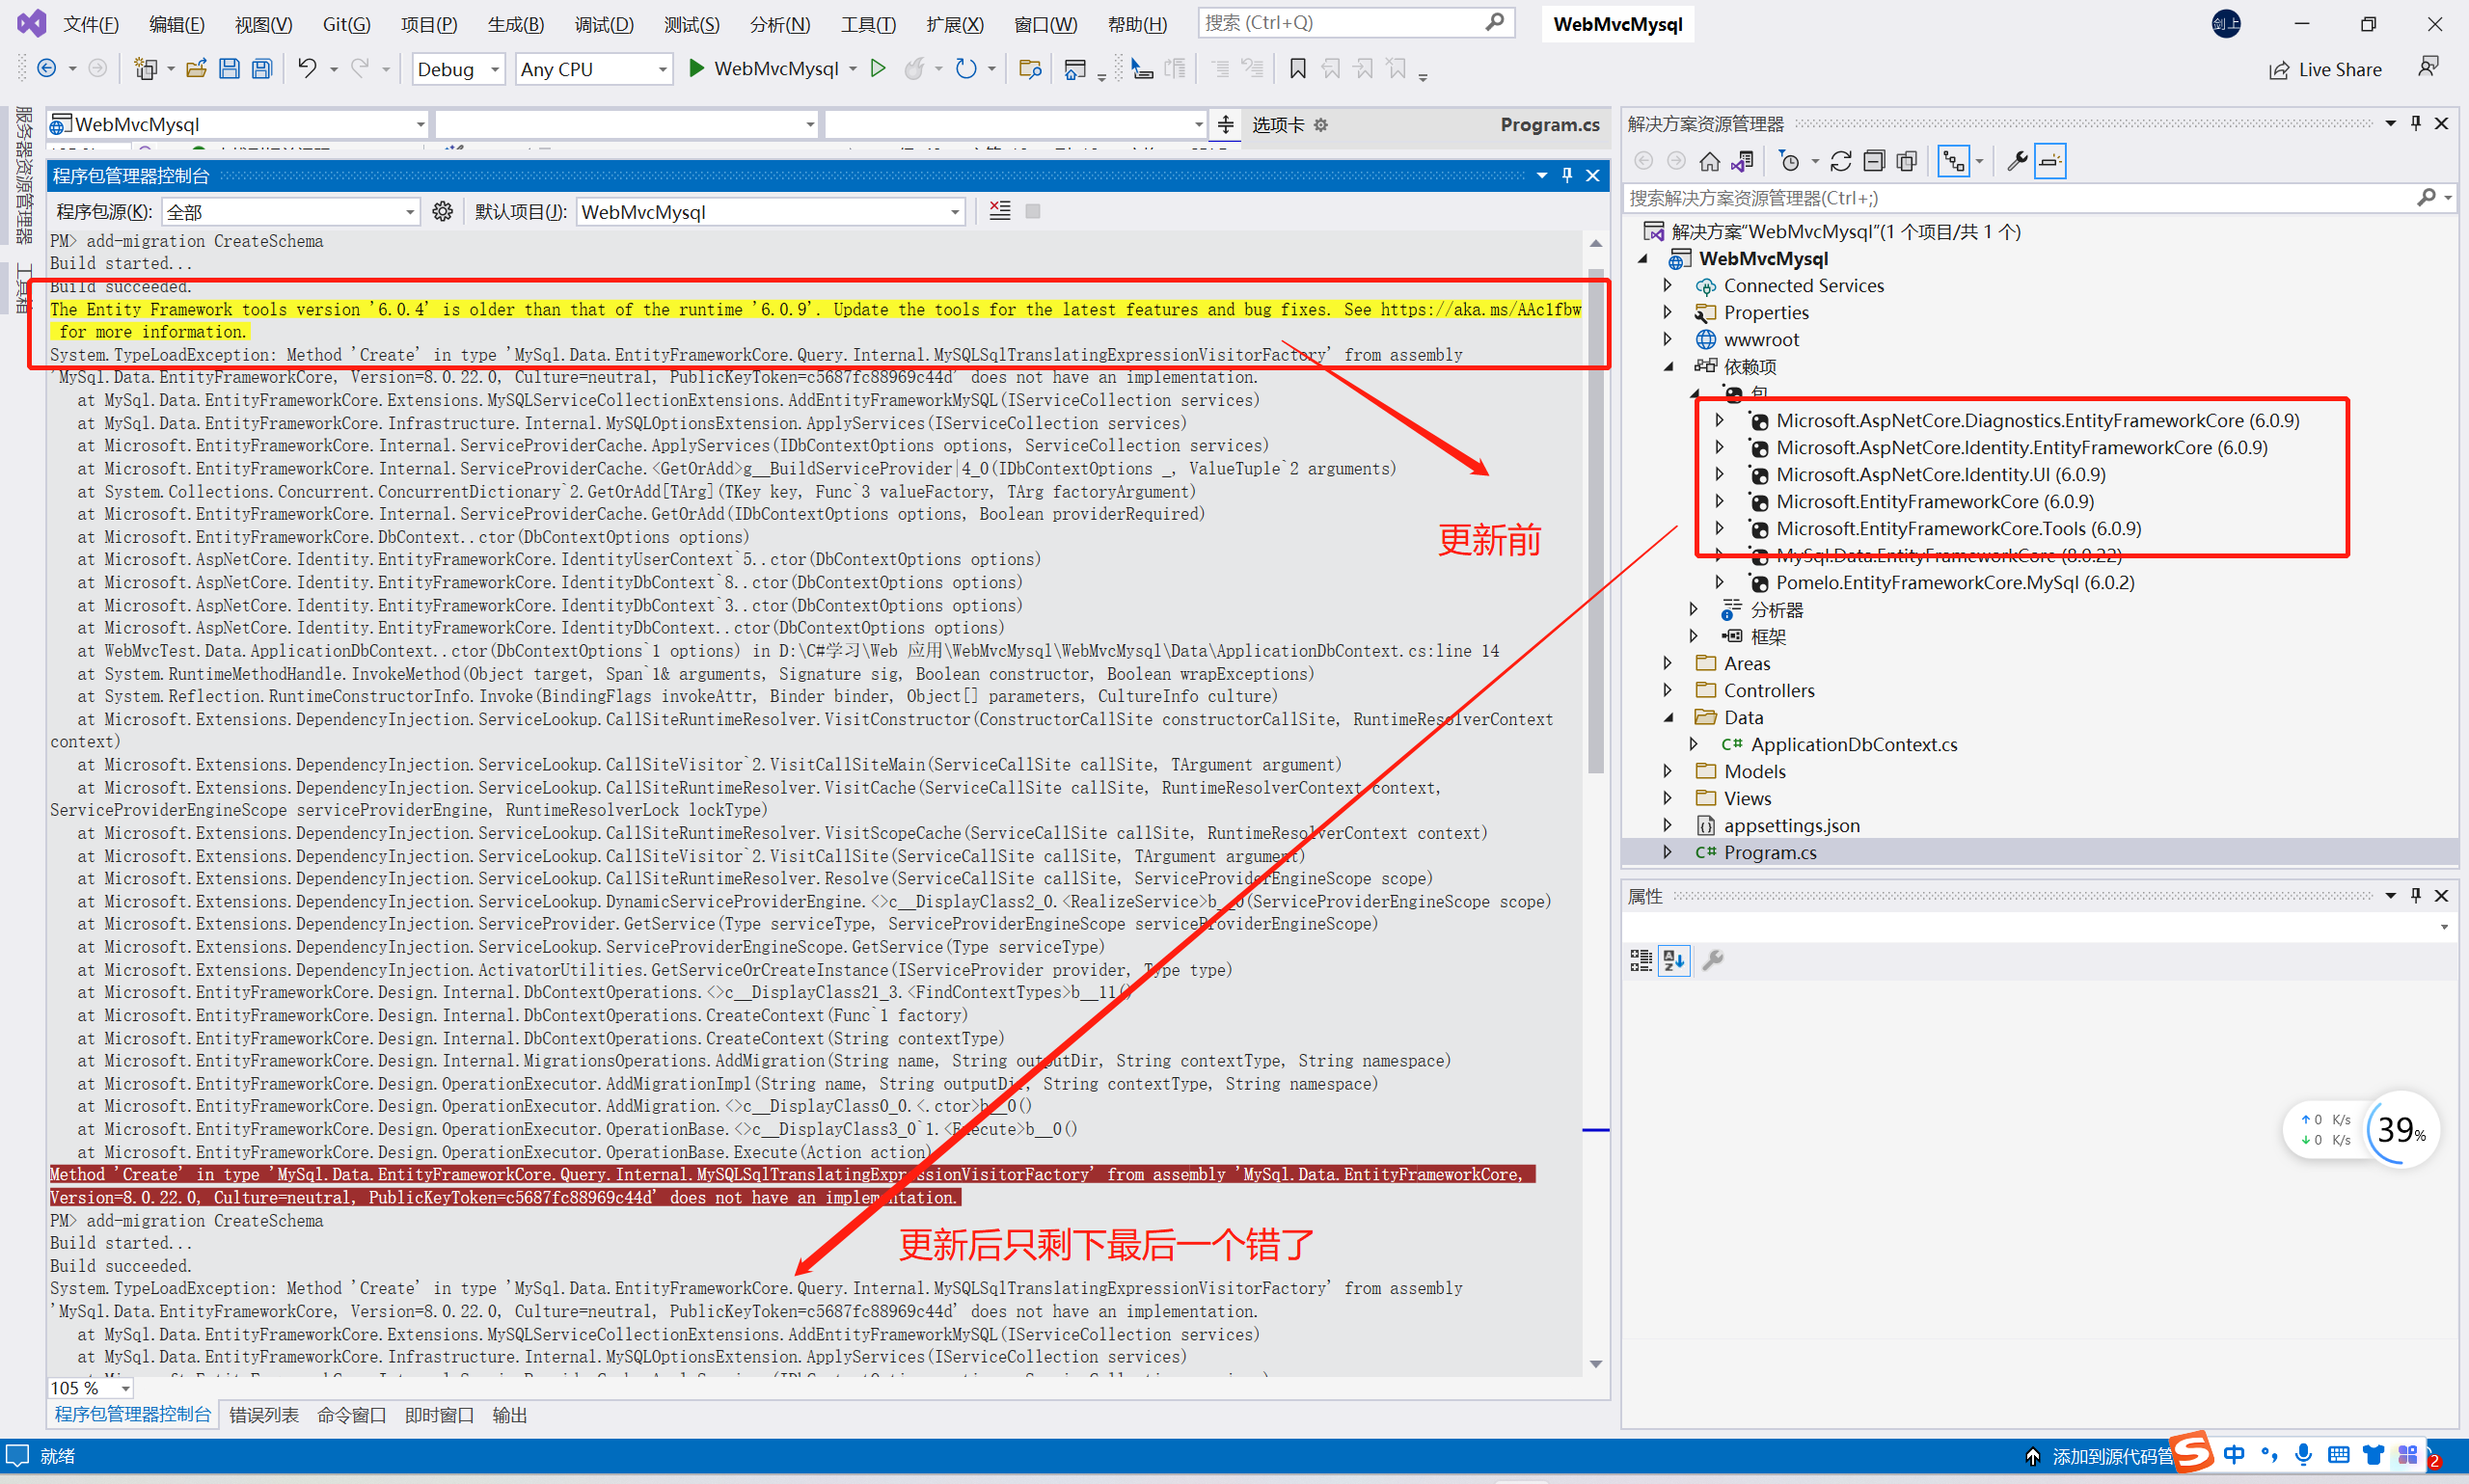Click the Save All toolbar icon
Image resolution: width=2469 pixels, height=1484 pixels.
pos(262,69)
